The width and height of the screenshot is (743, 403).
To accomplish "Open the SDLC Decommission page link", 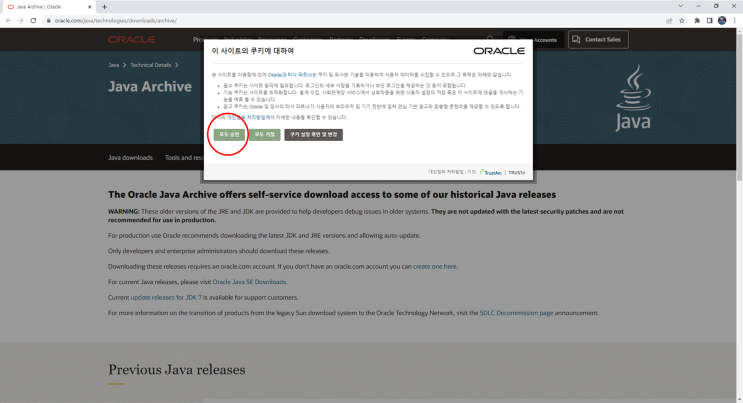I will (516, 313).
